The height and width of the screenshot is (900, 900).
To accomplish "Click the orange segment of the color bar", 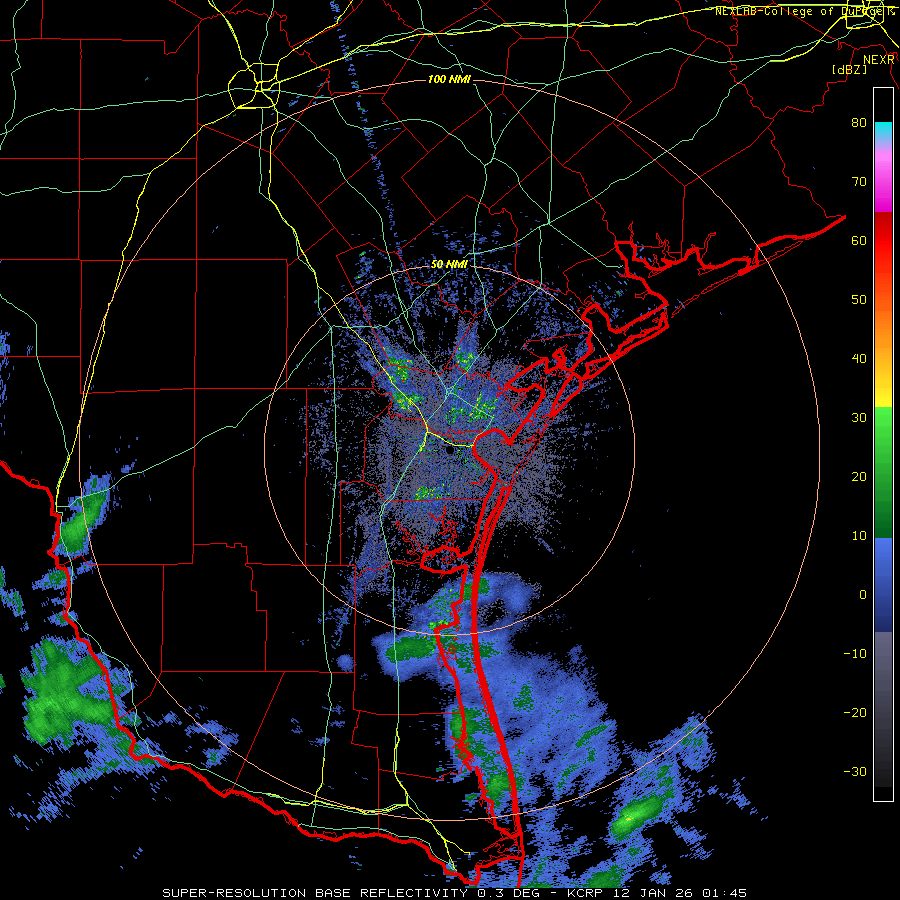I will [x=883, y=327].
